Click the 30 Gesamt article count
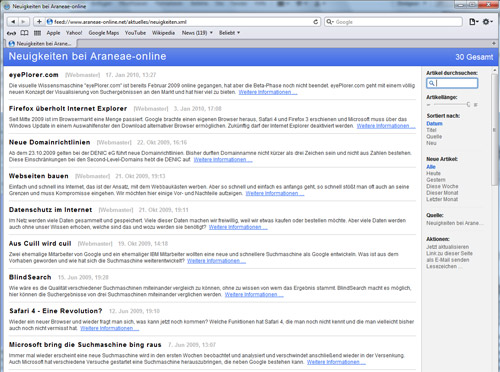 pyautogui.click(x=474, y=57)
